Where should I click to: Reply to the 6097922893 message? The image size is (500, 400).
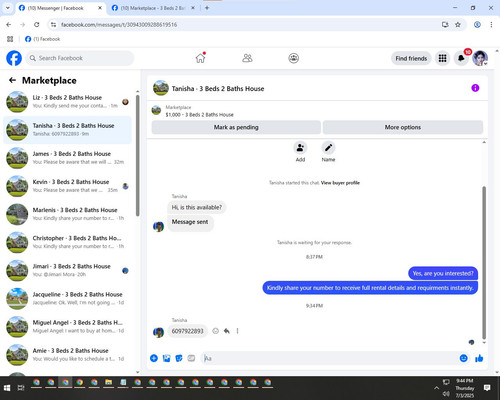227,331
